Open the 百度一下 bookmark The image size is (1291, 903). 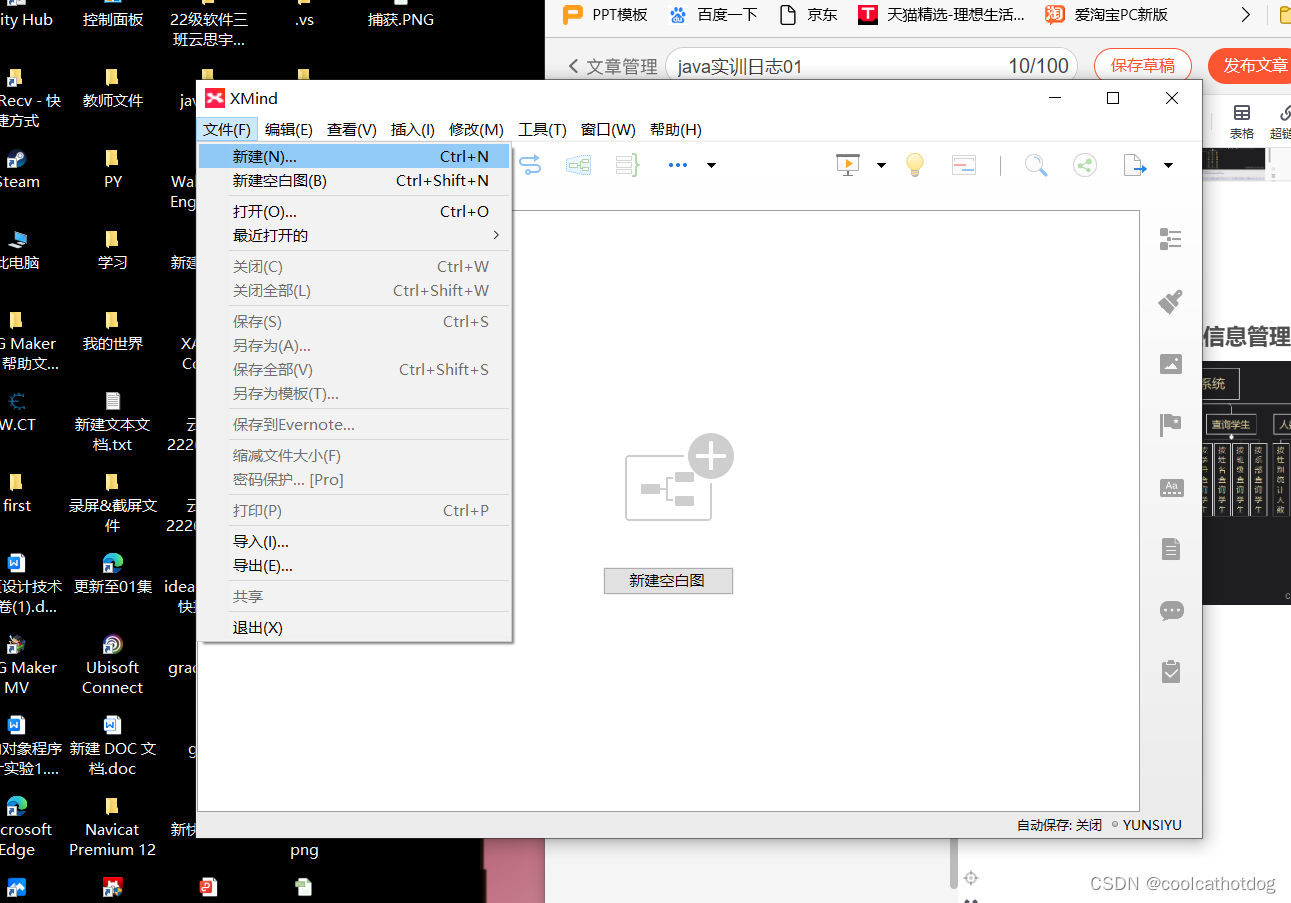pos(714,14)
